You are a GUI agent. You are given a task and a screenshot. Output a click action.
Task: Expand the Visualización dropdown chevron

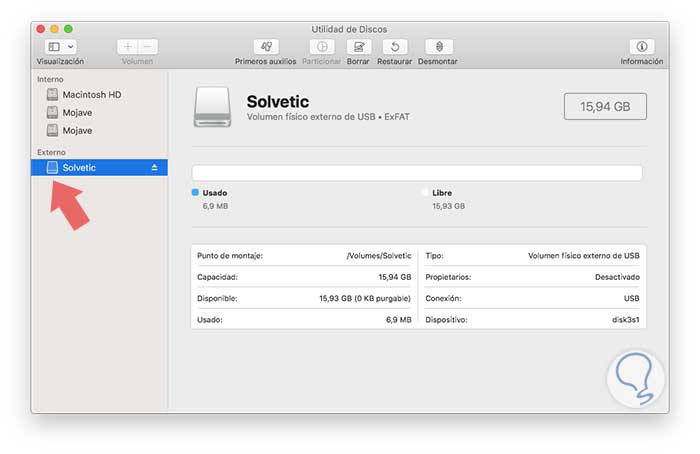click(x=71, y=47)
